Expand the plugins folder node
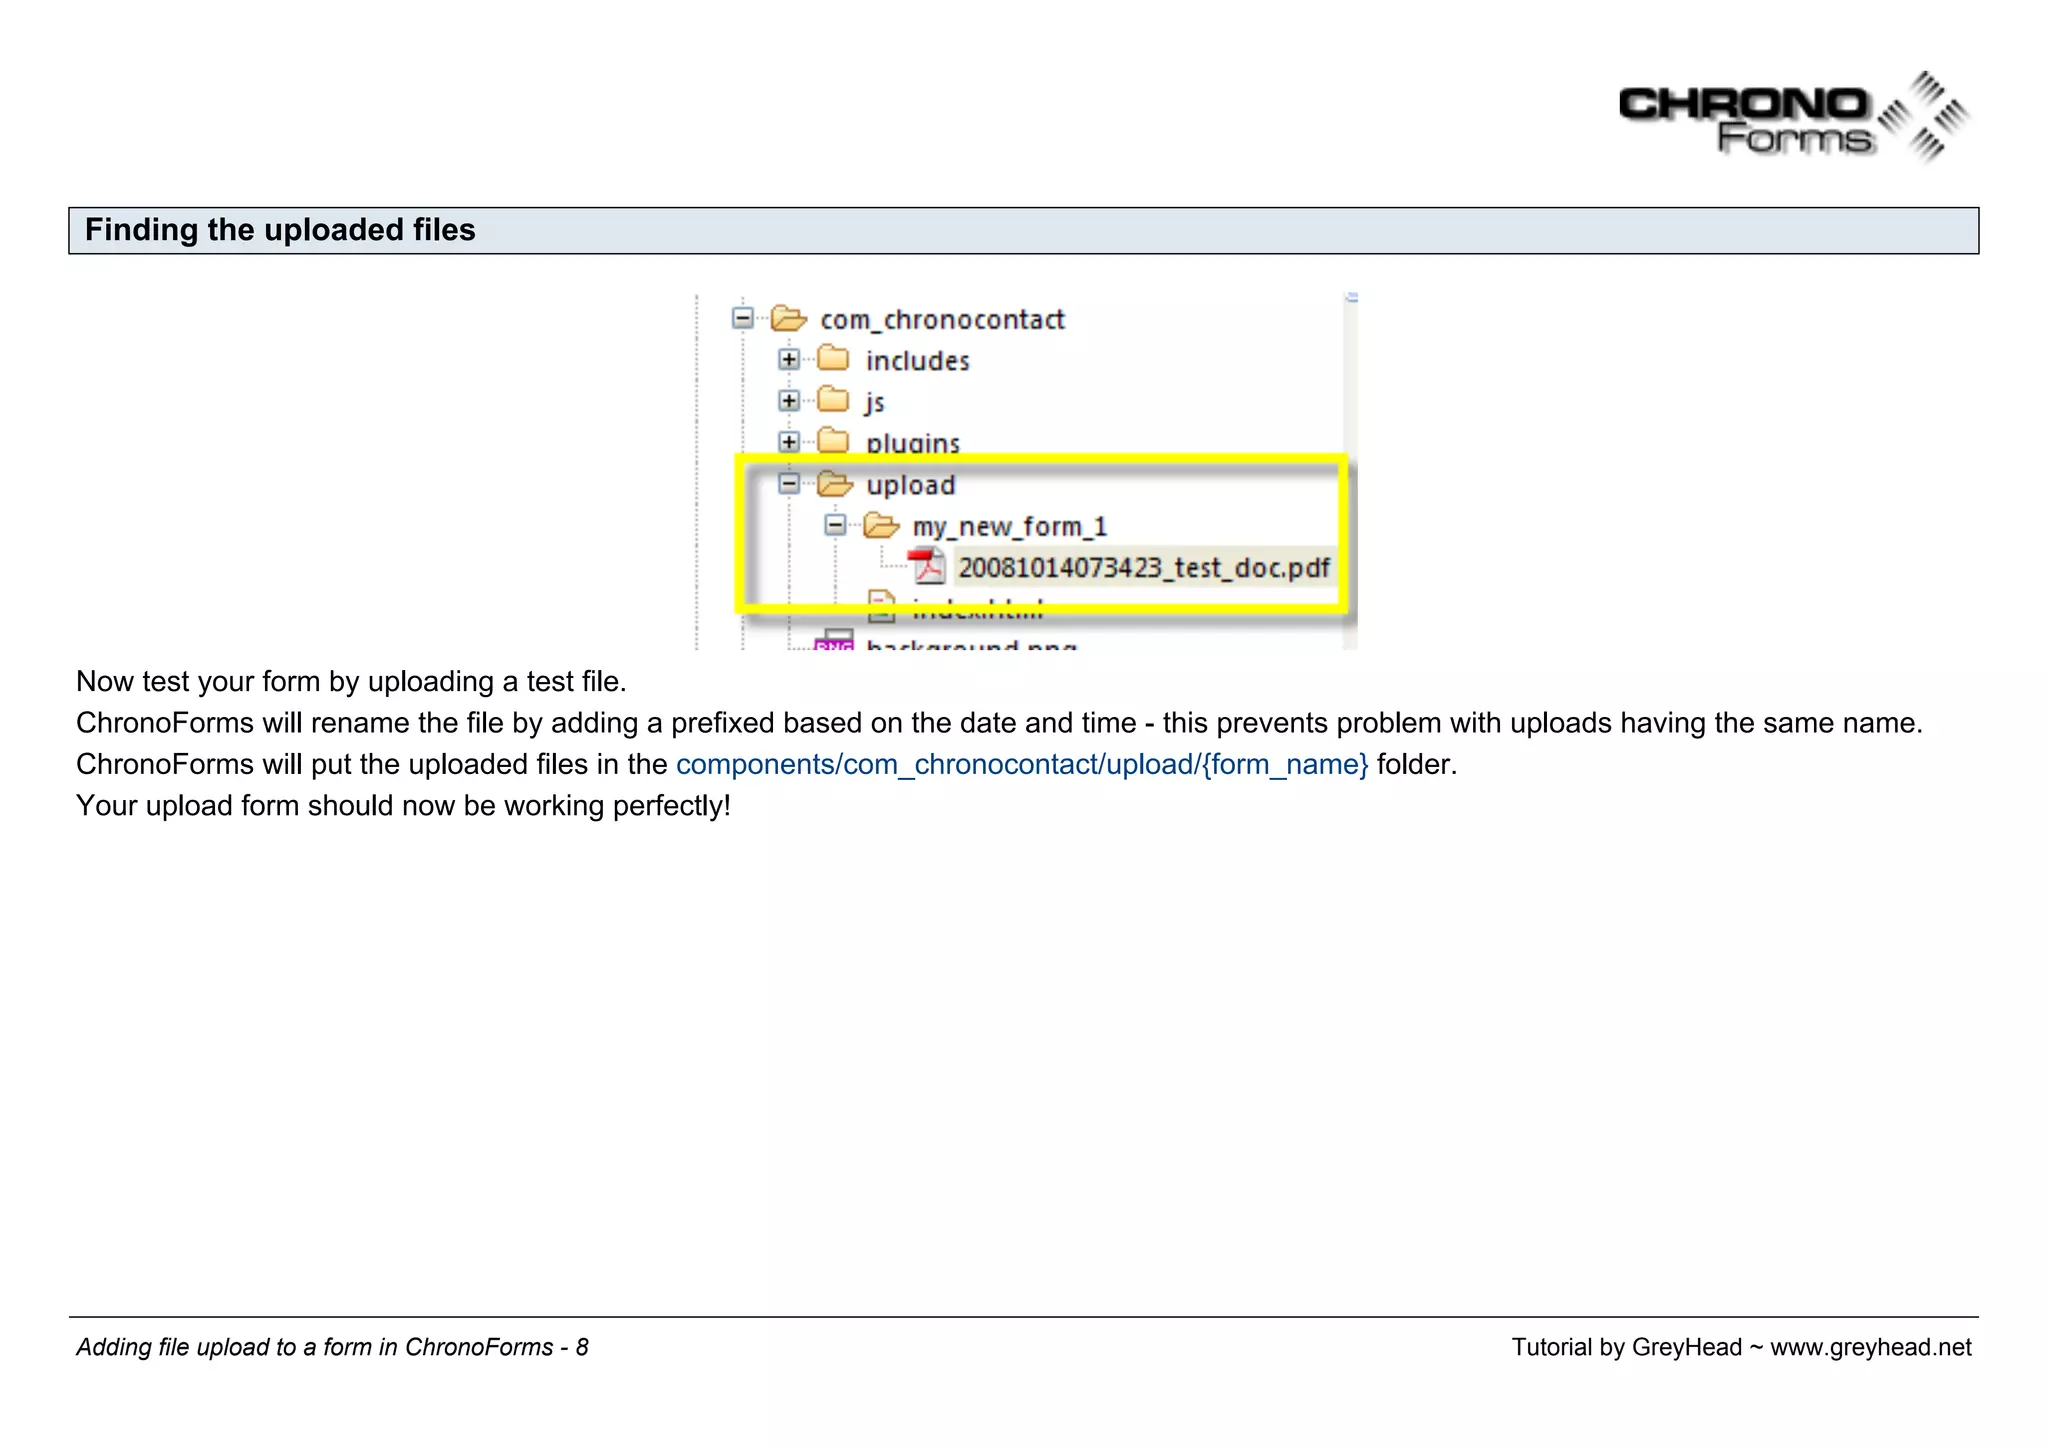The image size is (2048, 1448). pos(789,442)
